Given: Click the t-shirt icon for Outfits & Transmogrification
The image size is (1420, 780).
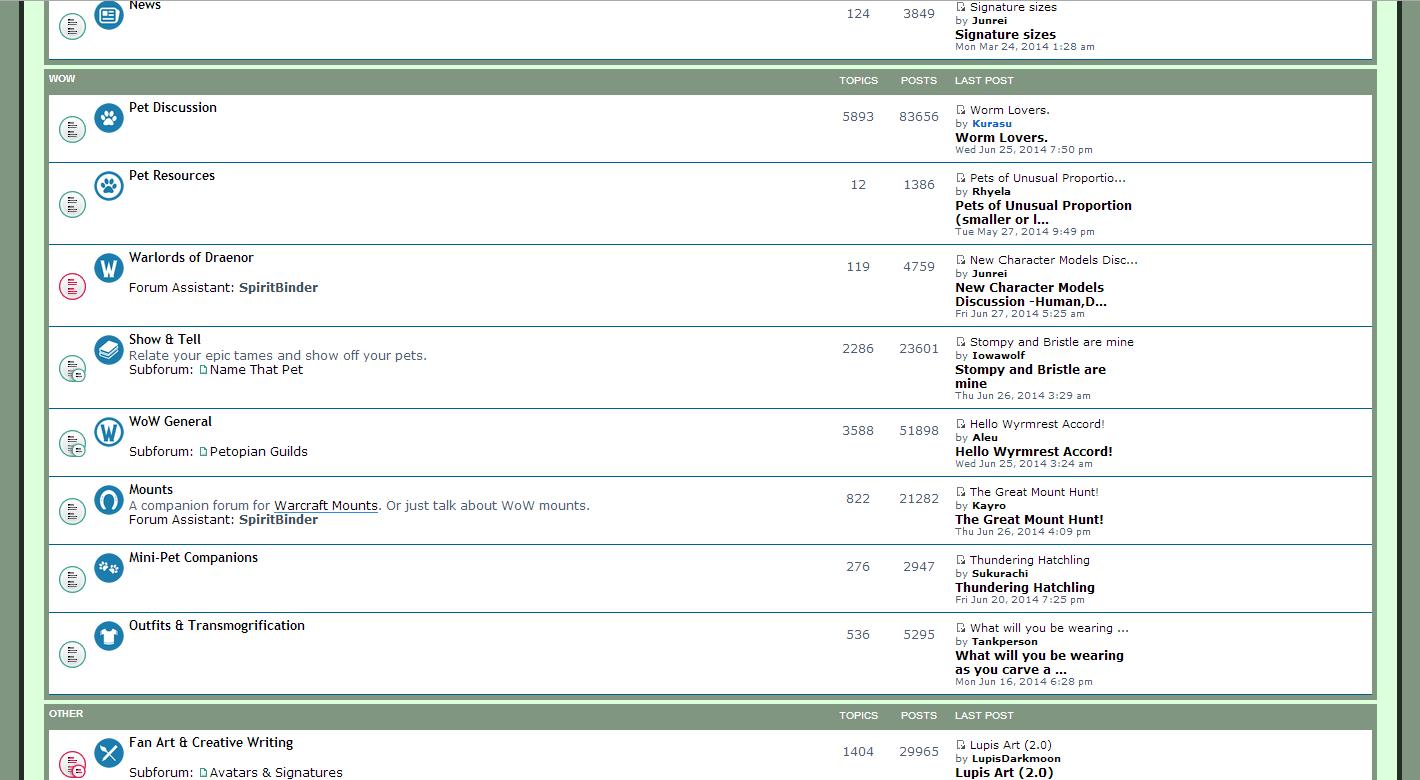Looking at the screenshot, I should [109, 636].
